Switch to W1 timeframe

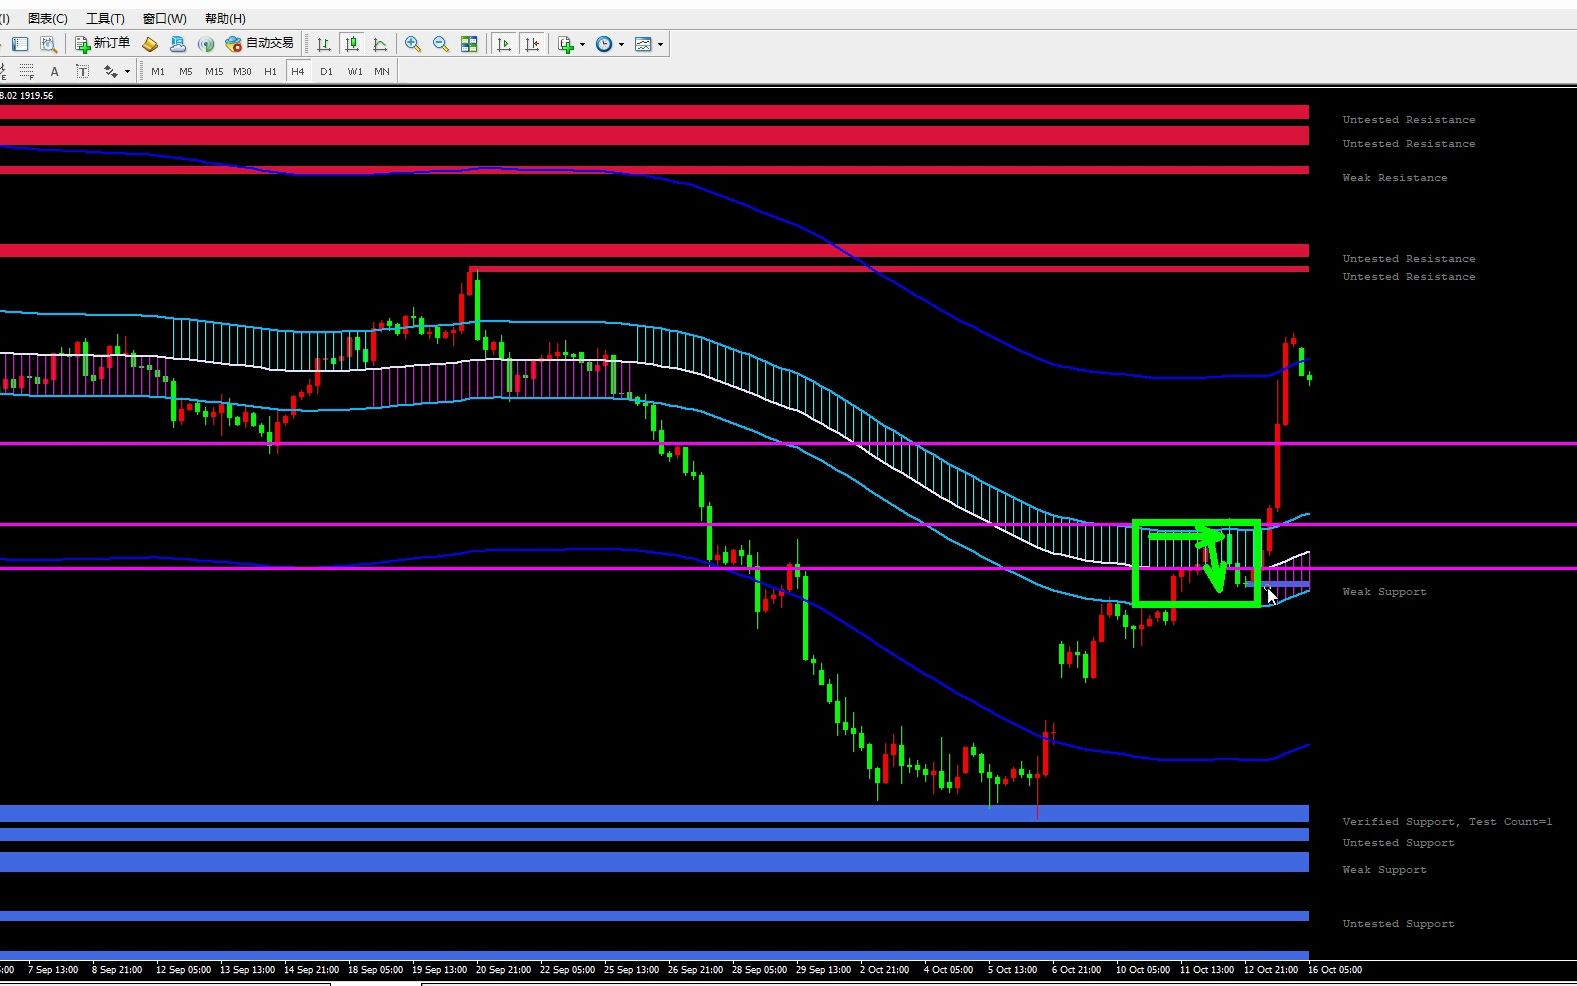point(355,71)
